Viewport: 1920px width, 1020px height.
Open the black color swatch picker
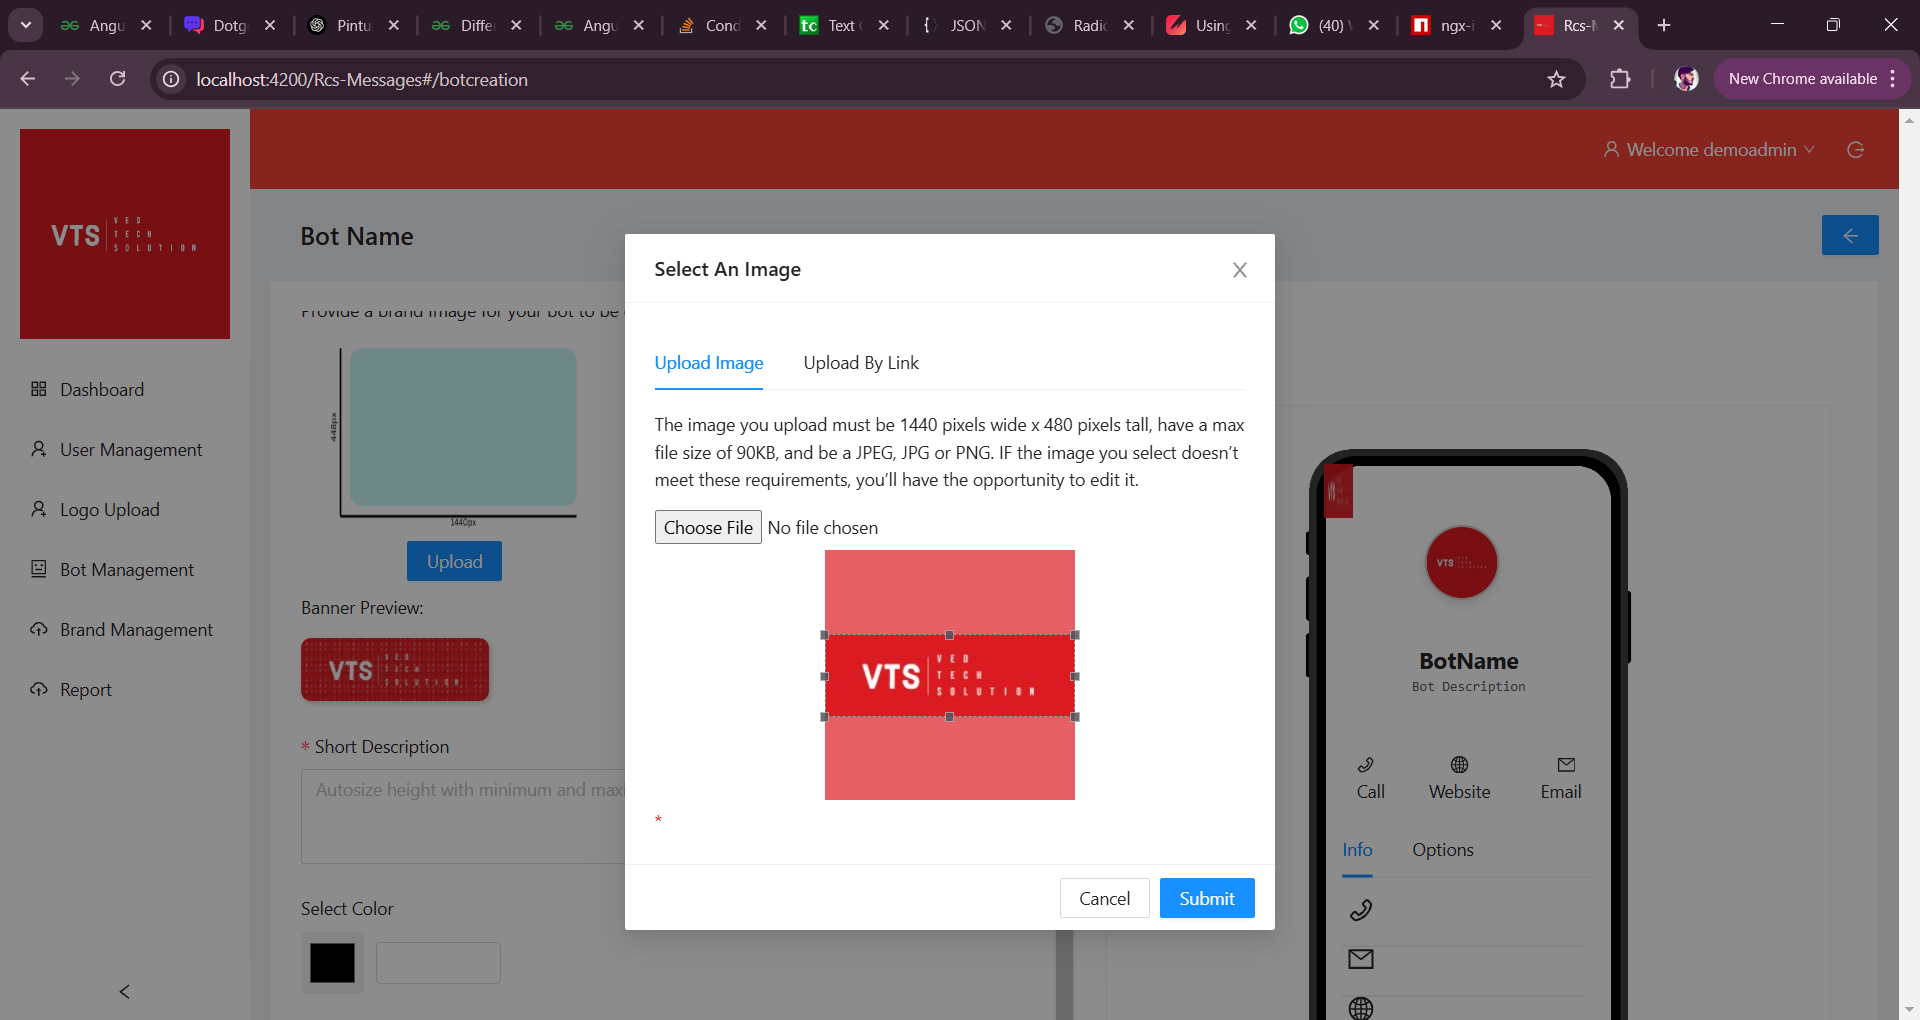(x=332, y=963)
